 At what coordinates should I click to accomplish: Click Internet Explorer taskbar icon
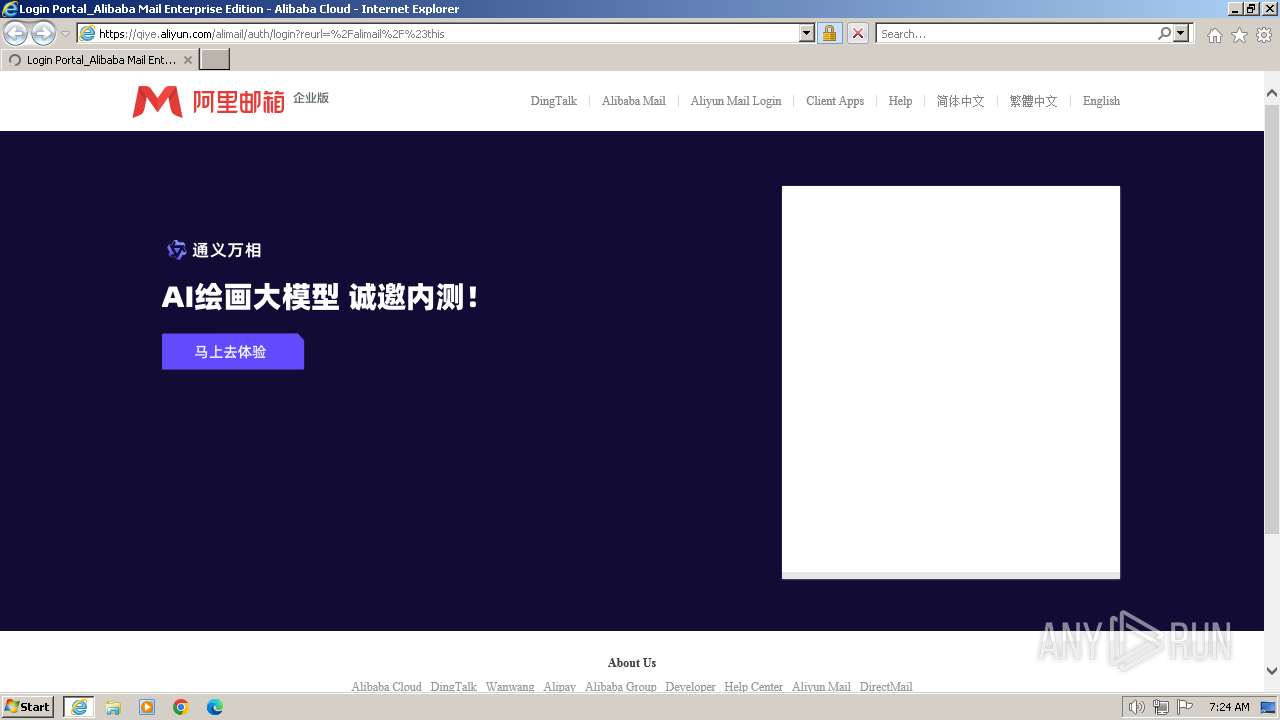(79, 707)
